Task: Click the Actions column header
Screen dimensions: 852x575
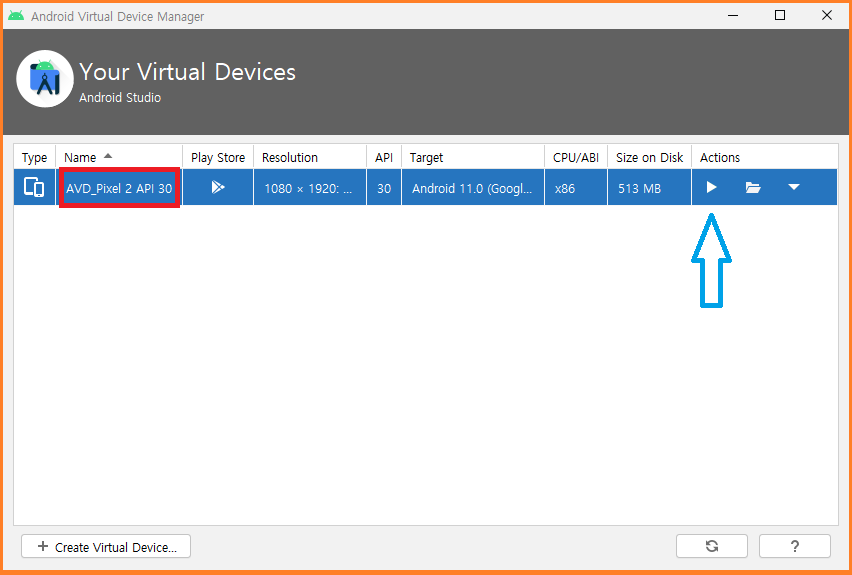Action: 765,157
